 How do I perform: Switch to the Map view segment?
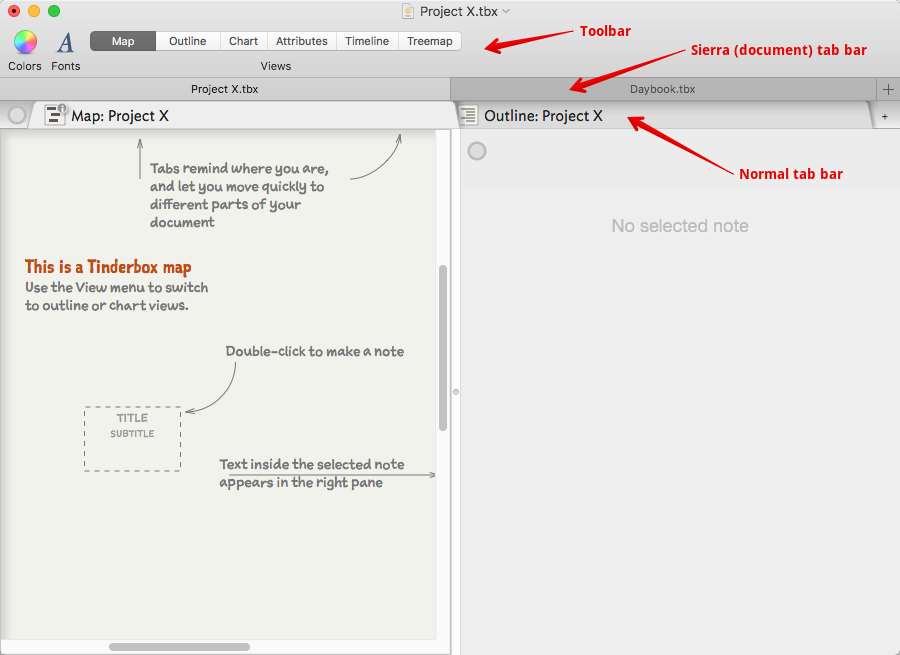[123, 41]
